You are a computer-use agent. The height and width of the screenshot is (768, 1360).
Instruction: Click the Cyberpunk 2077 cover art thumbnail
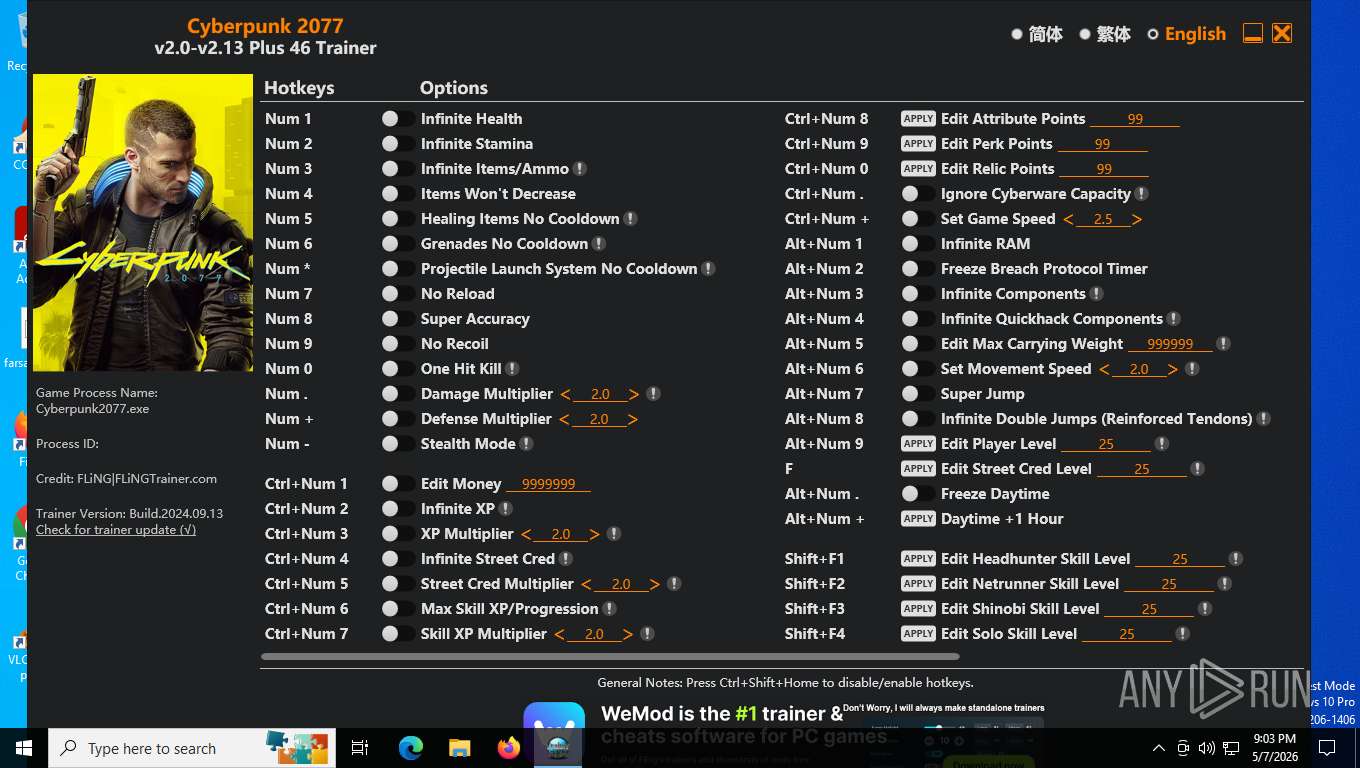point(143,222)
